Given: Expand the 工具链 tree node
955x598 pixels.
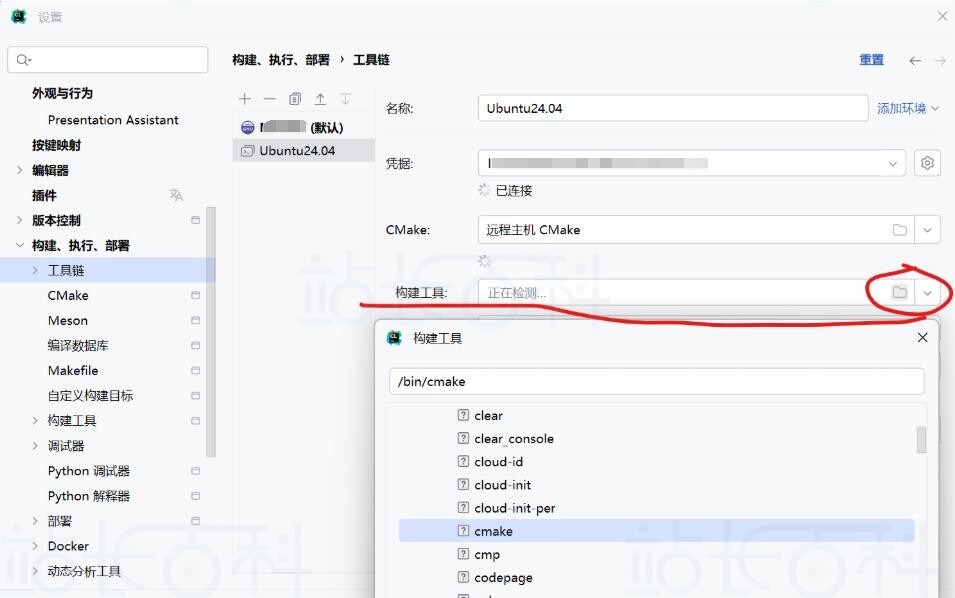Looking at the screenshot, I should (x=35, y=270).
